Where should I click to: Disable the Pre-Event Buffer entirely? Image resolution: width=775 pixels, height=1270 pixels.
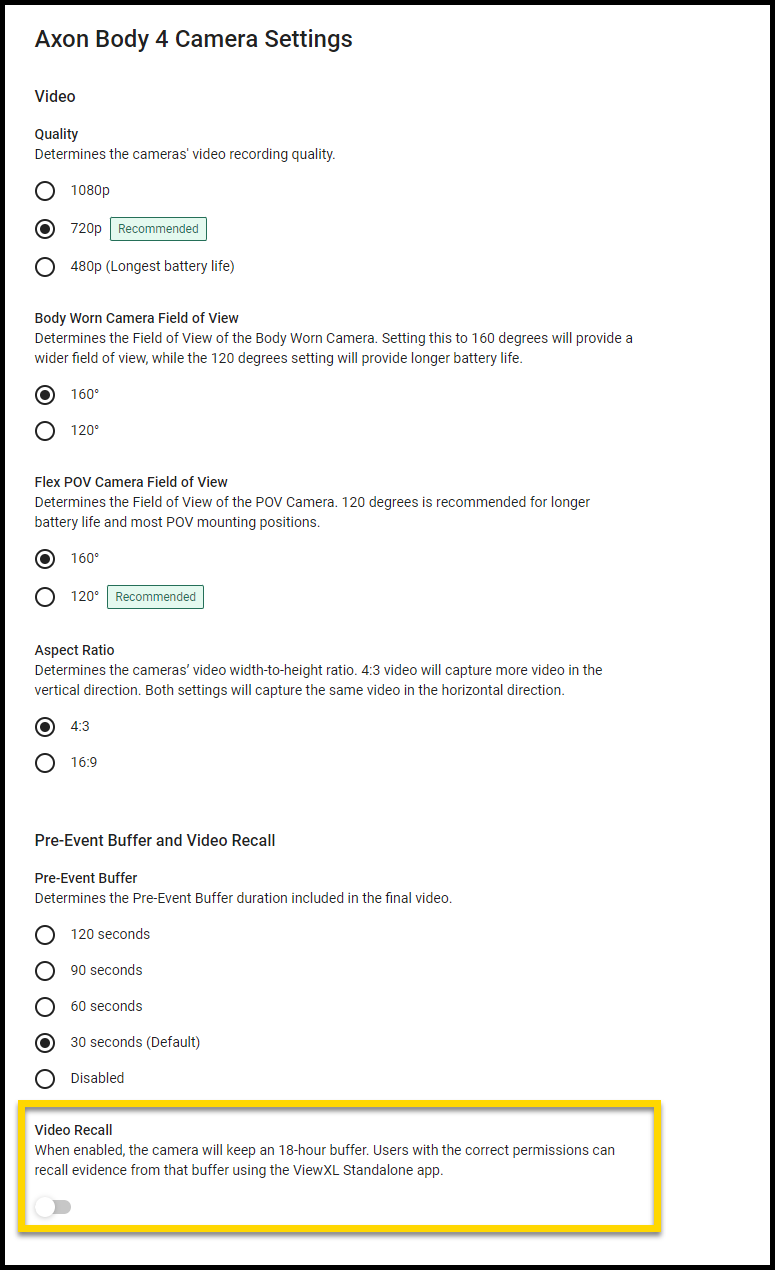44,1078
